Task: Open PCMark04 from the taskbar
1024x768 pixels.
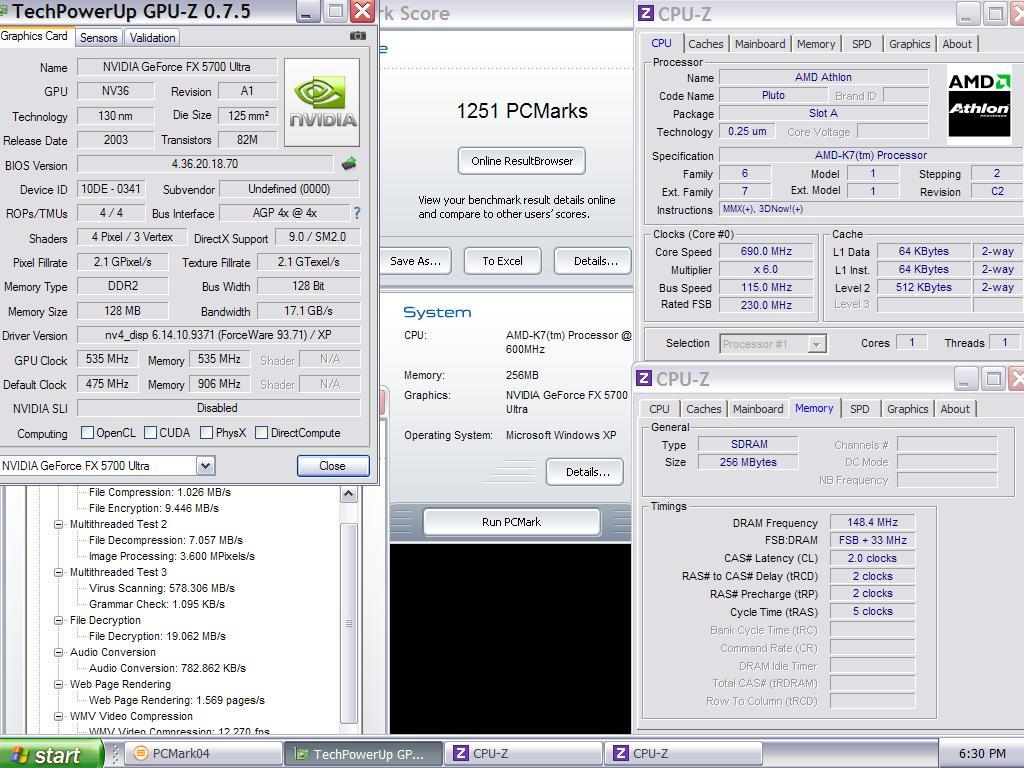Action: pos(202,754)
